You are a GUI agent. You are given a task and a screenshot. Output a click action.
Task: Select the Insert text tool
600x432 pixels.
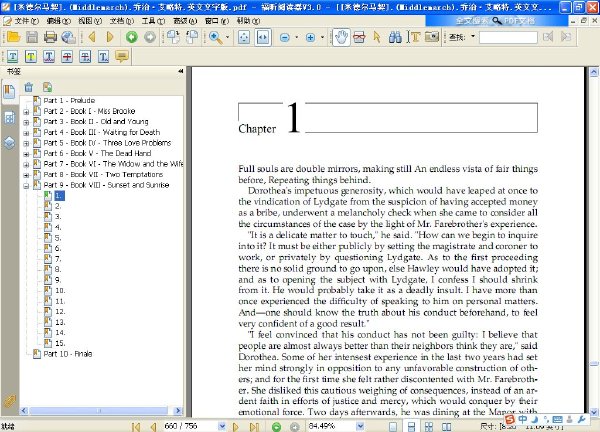tap(103, 57)
